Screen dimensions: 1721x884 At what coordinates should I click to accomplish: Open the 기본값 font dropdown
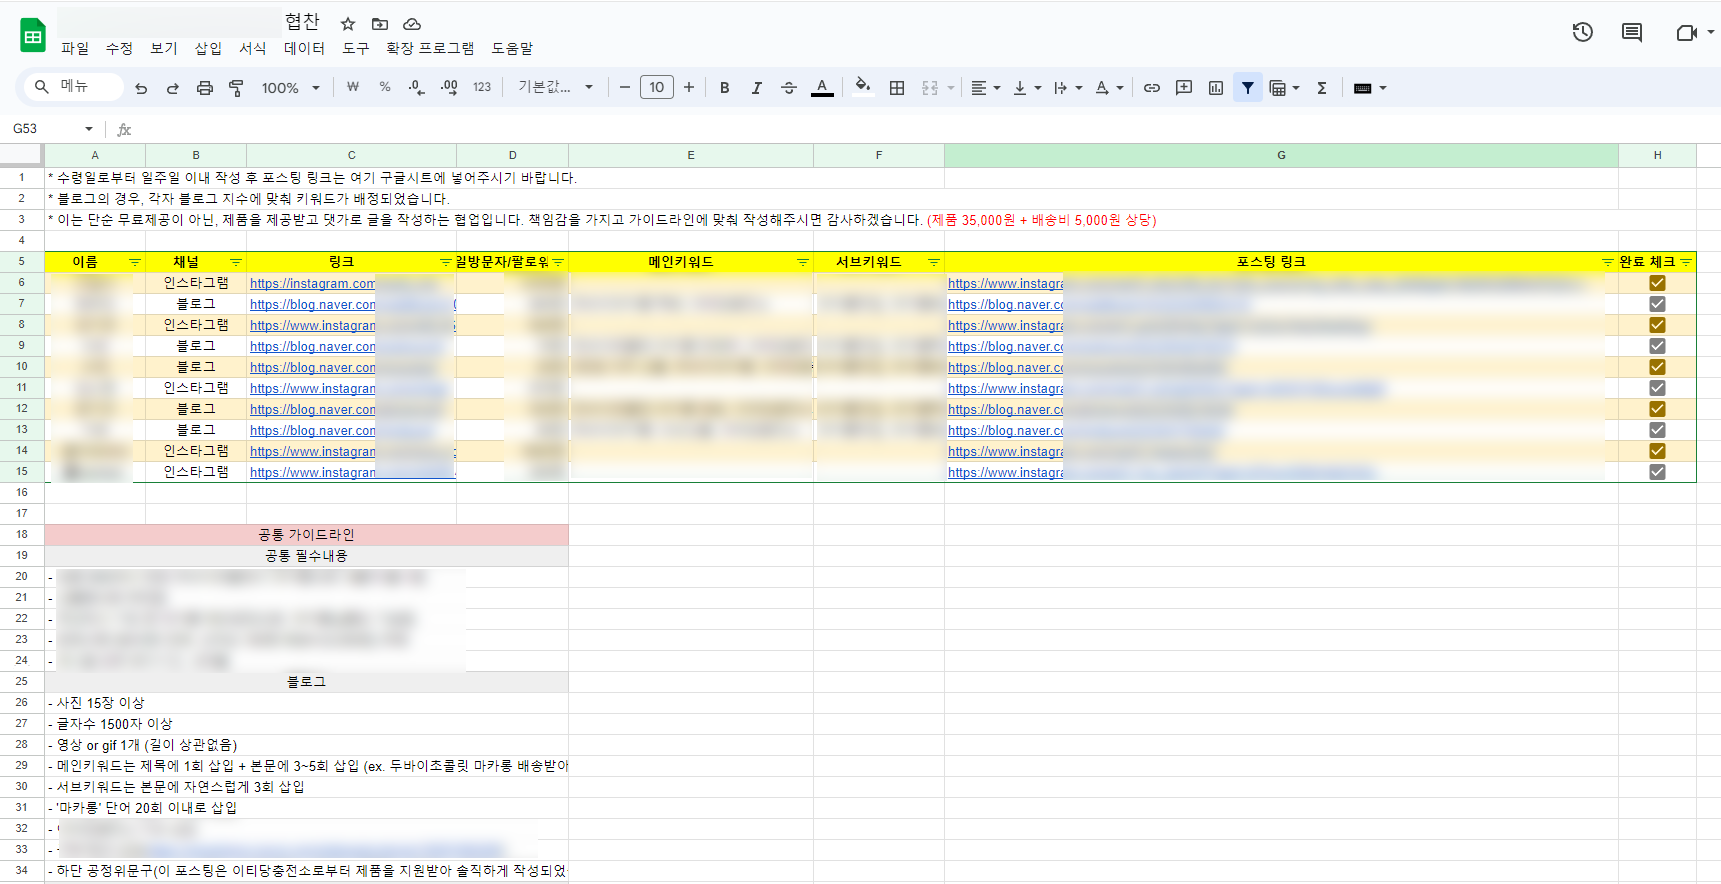(x=556, y=88)
